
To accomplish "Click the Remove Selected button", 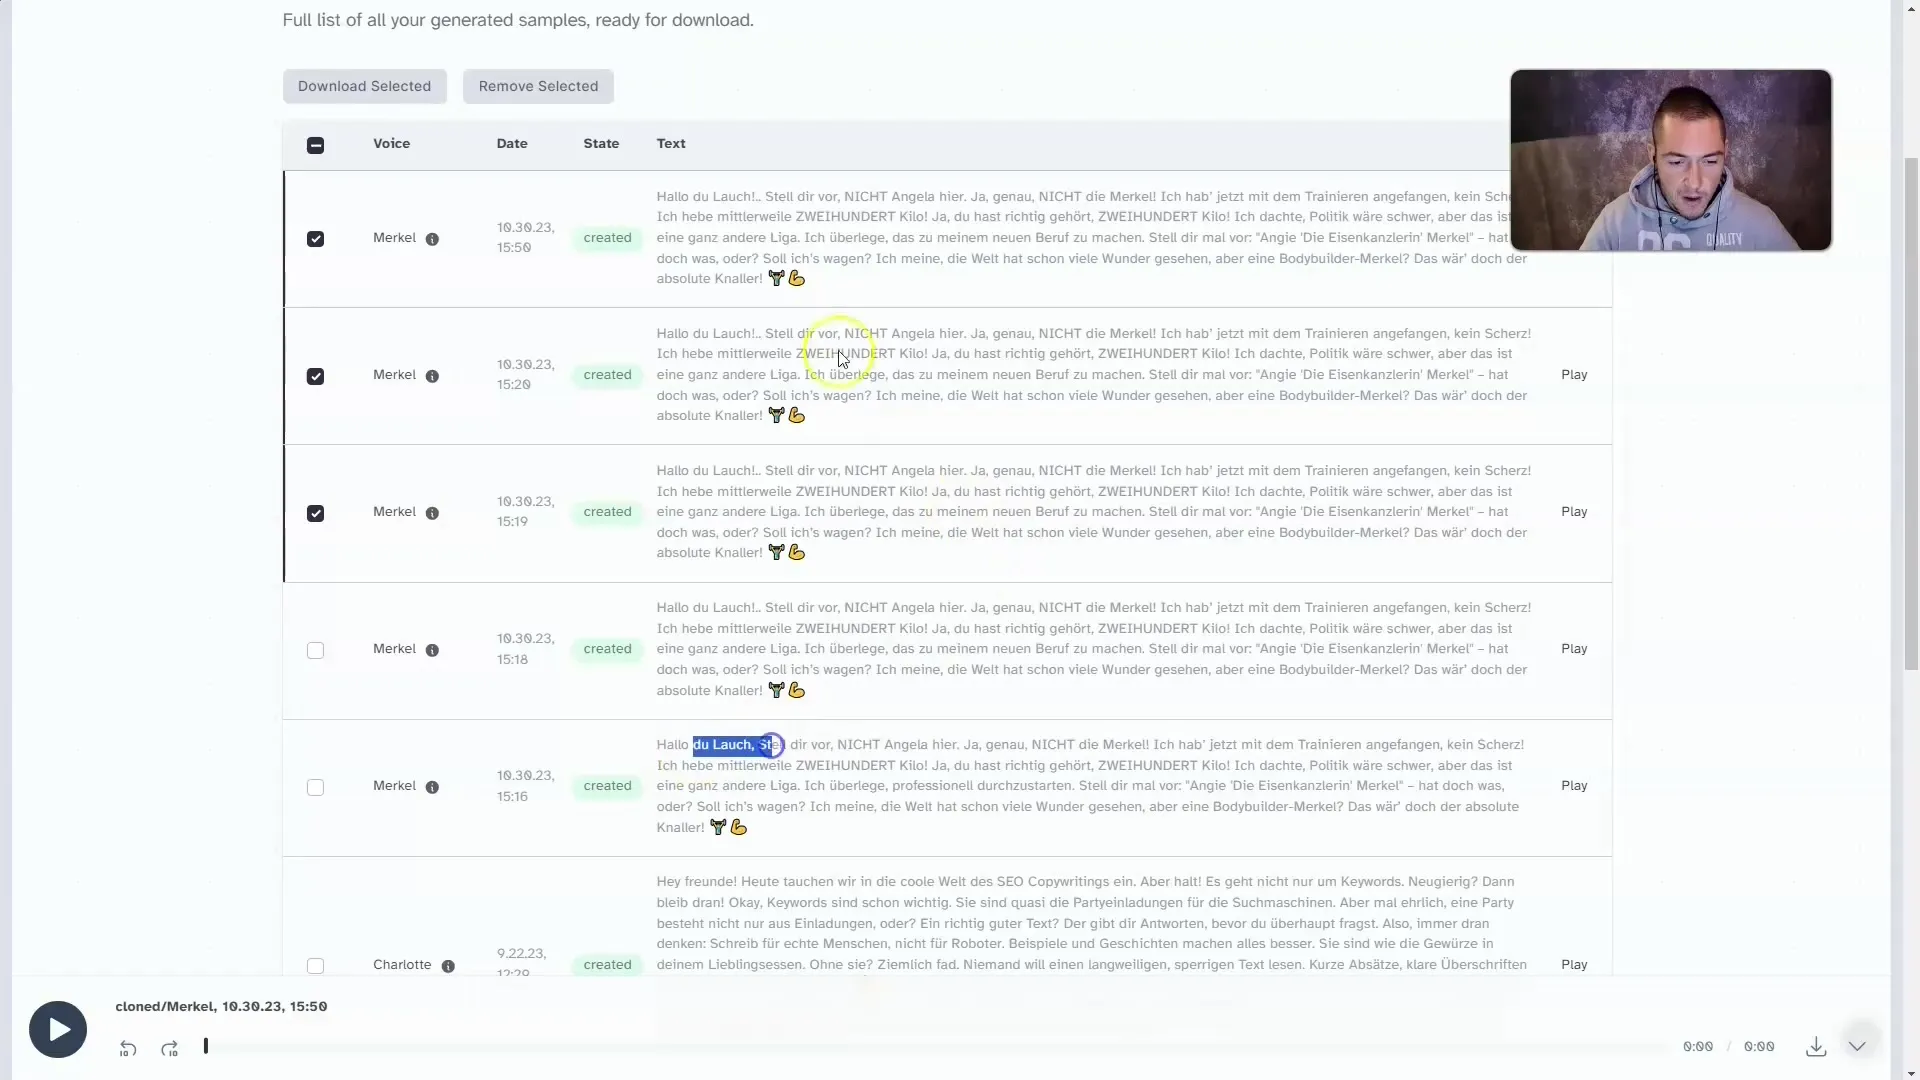I will coord(538,84).
